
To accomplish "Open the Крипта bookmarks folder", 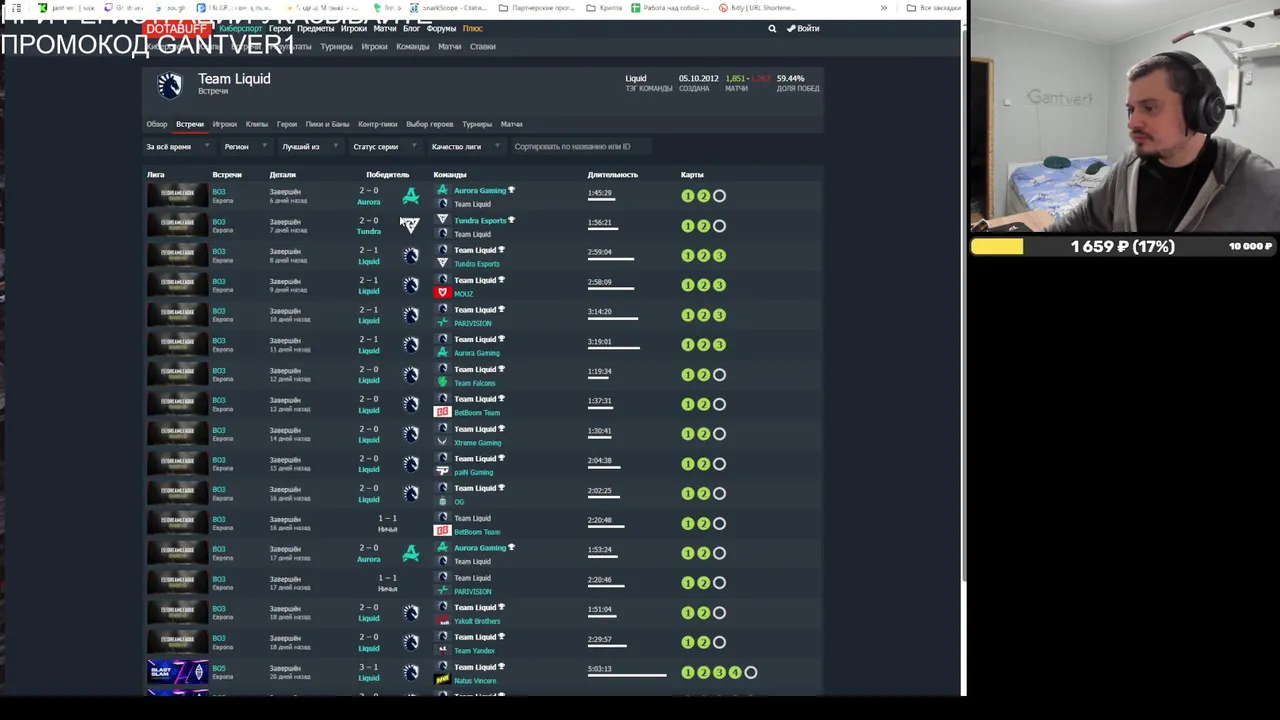I will (x=604, y=8).
